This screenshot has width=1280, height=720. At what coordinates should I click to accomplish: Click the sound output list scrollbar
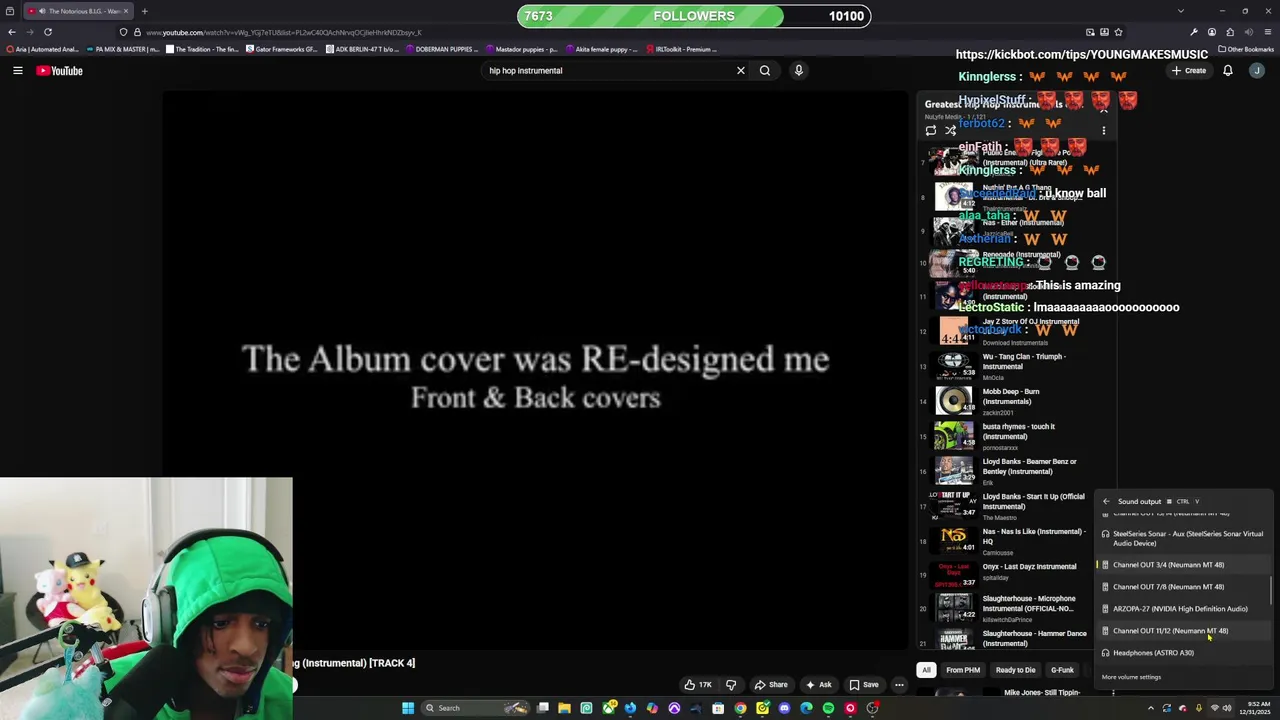(1273, 590)
